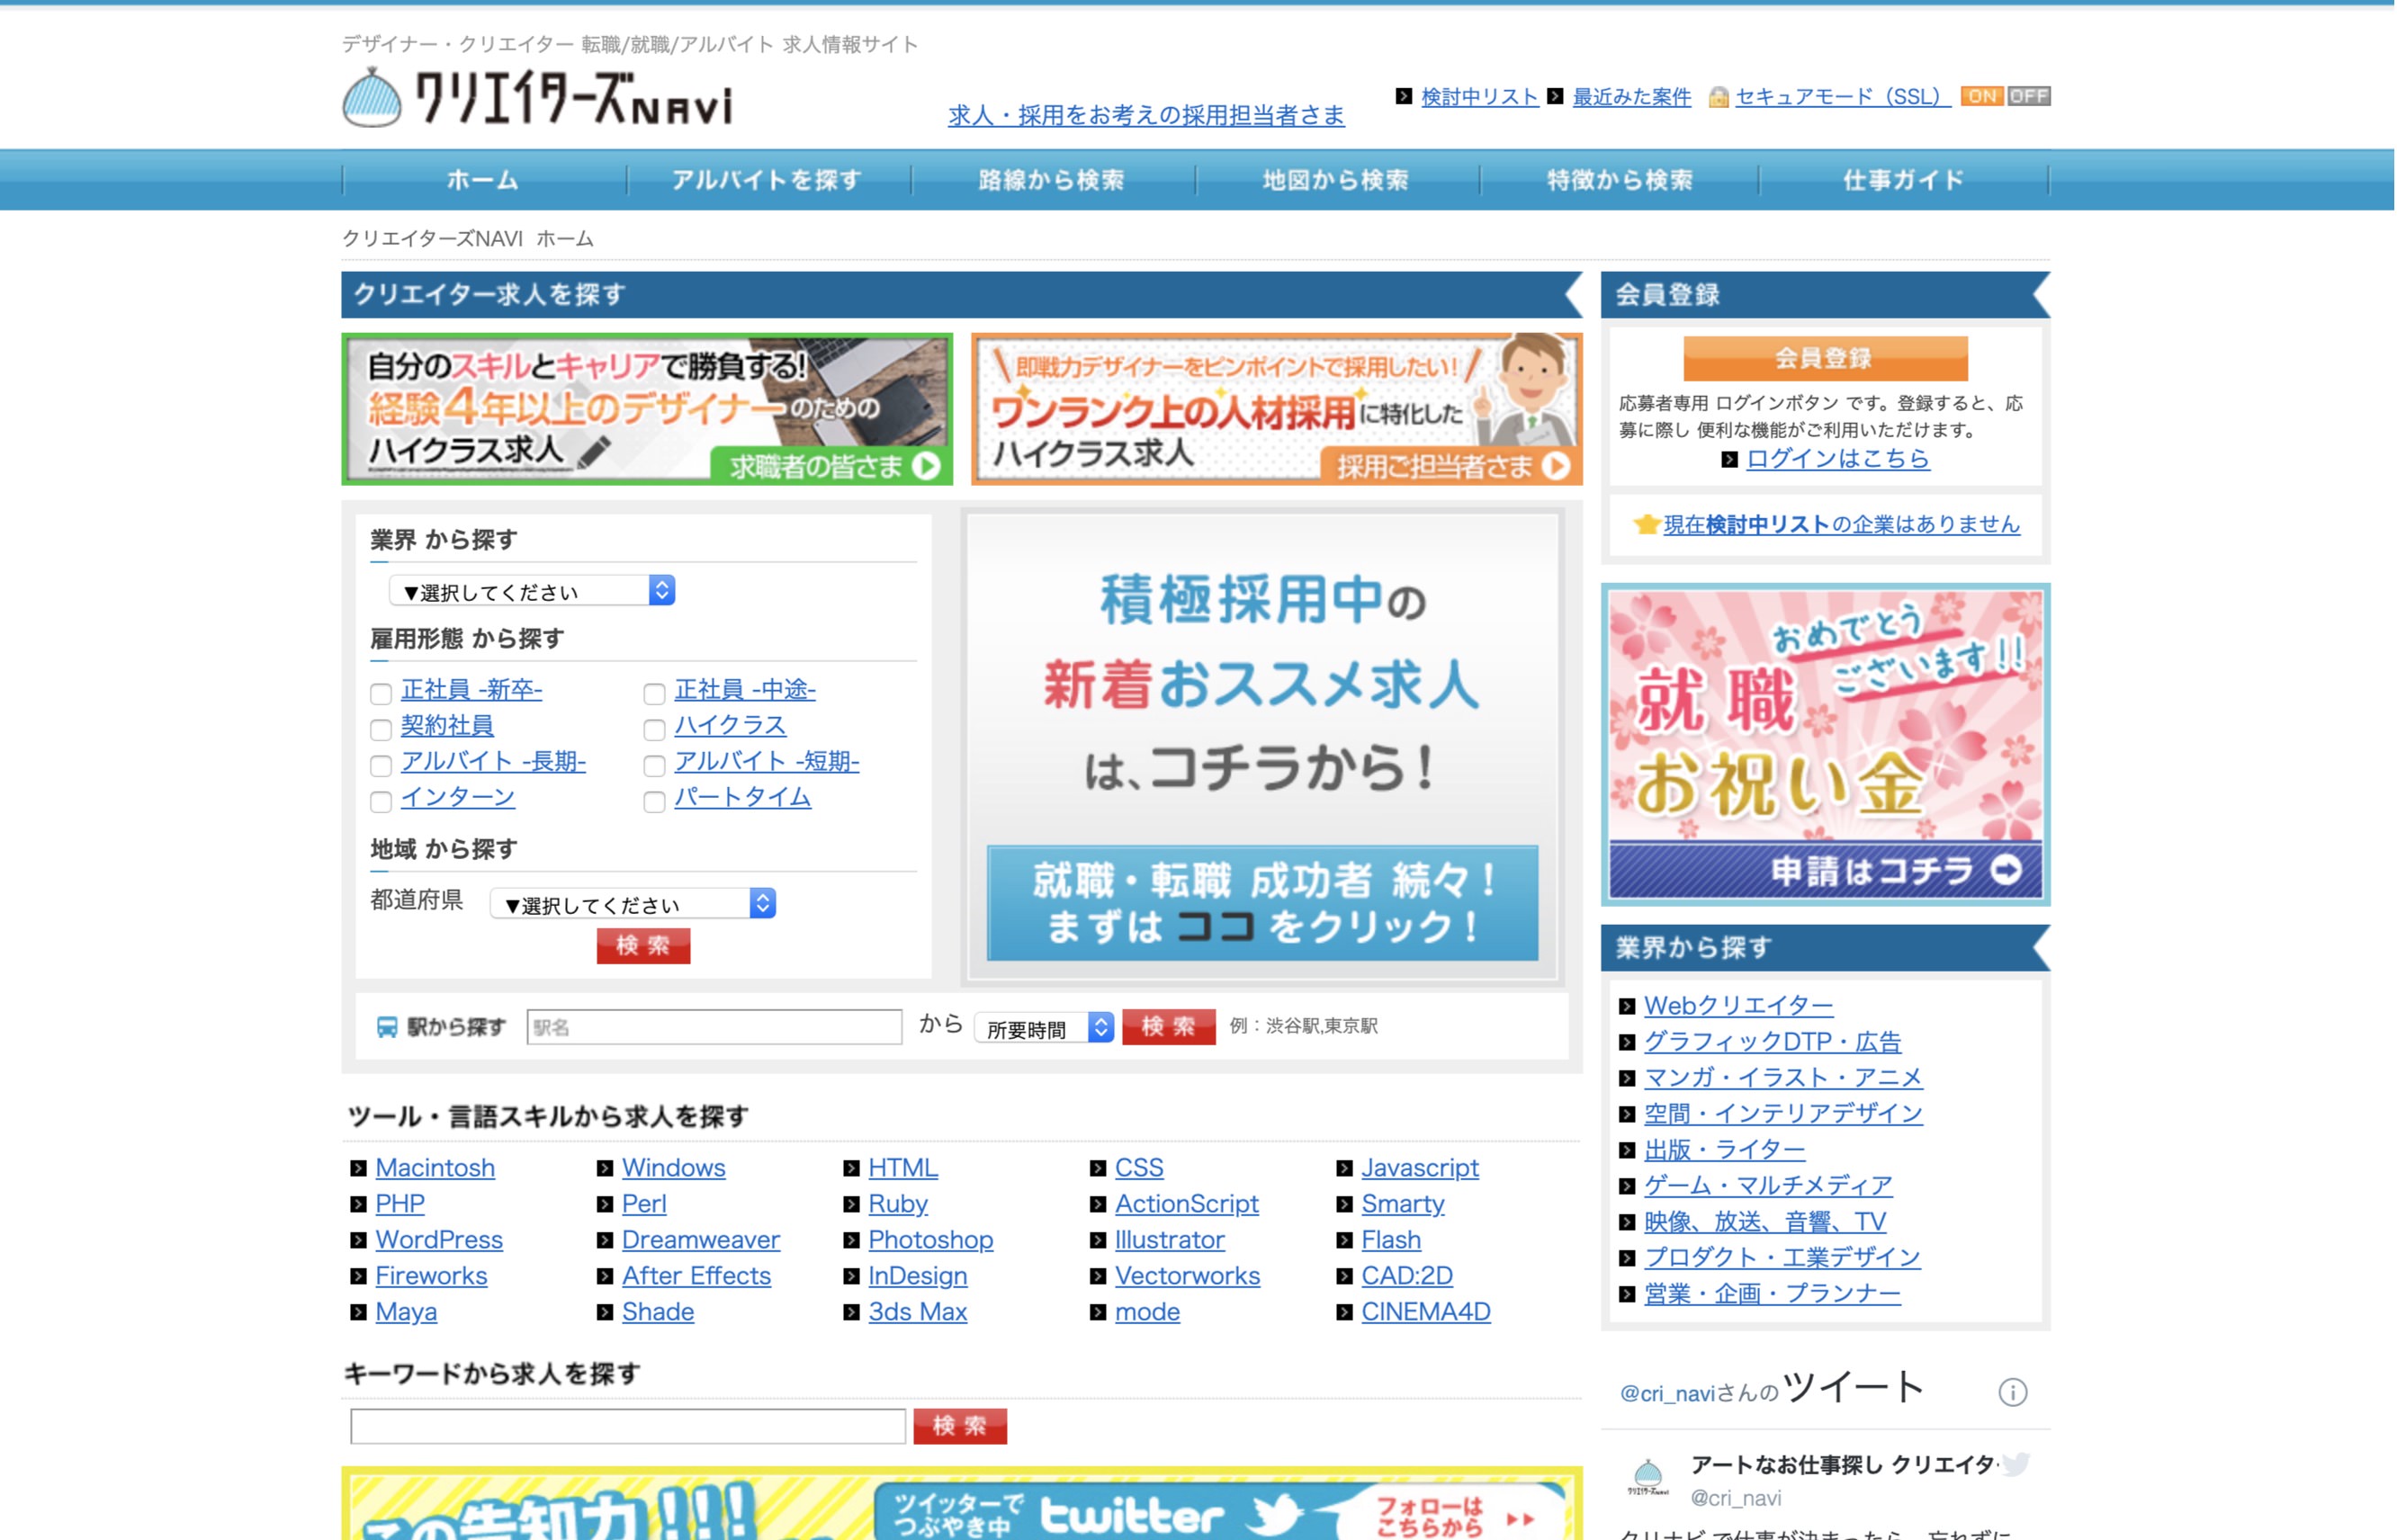Viewport: 2397px width, 1540px height.
Task: Click the orange 会員登録 button
Action: [x=1825, y=358]
